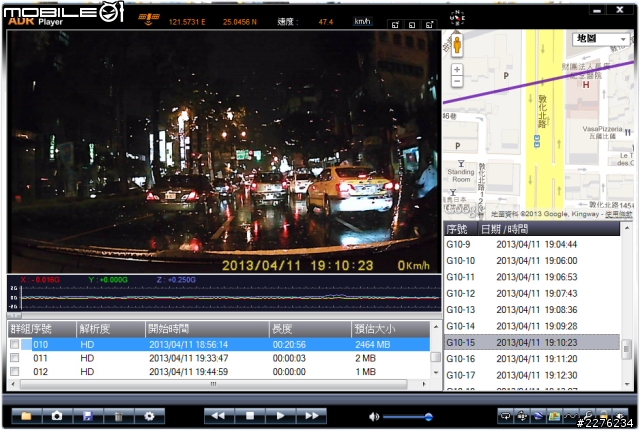Sort by 解析度 column header
Screen dimensions: 640x431
(x=111, y=329)
